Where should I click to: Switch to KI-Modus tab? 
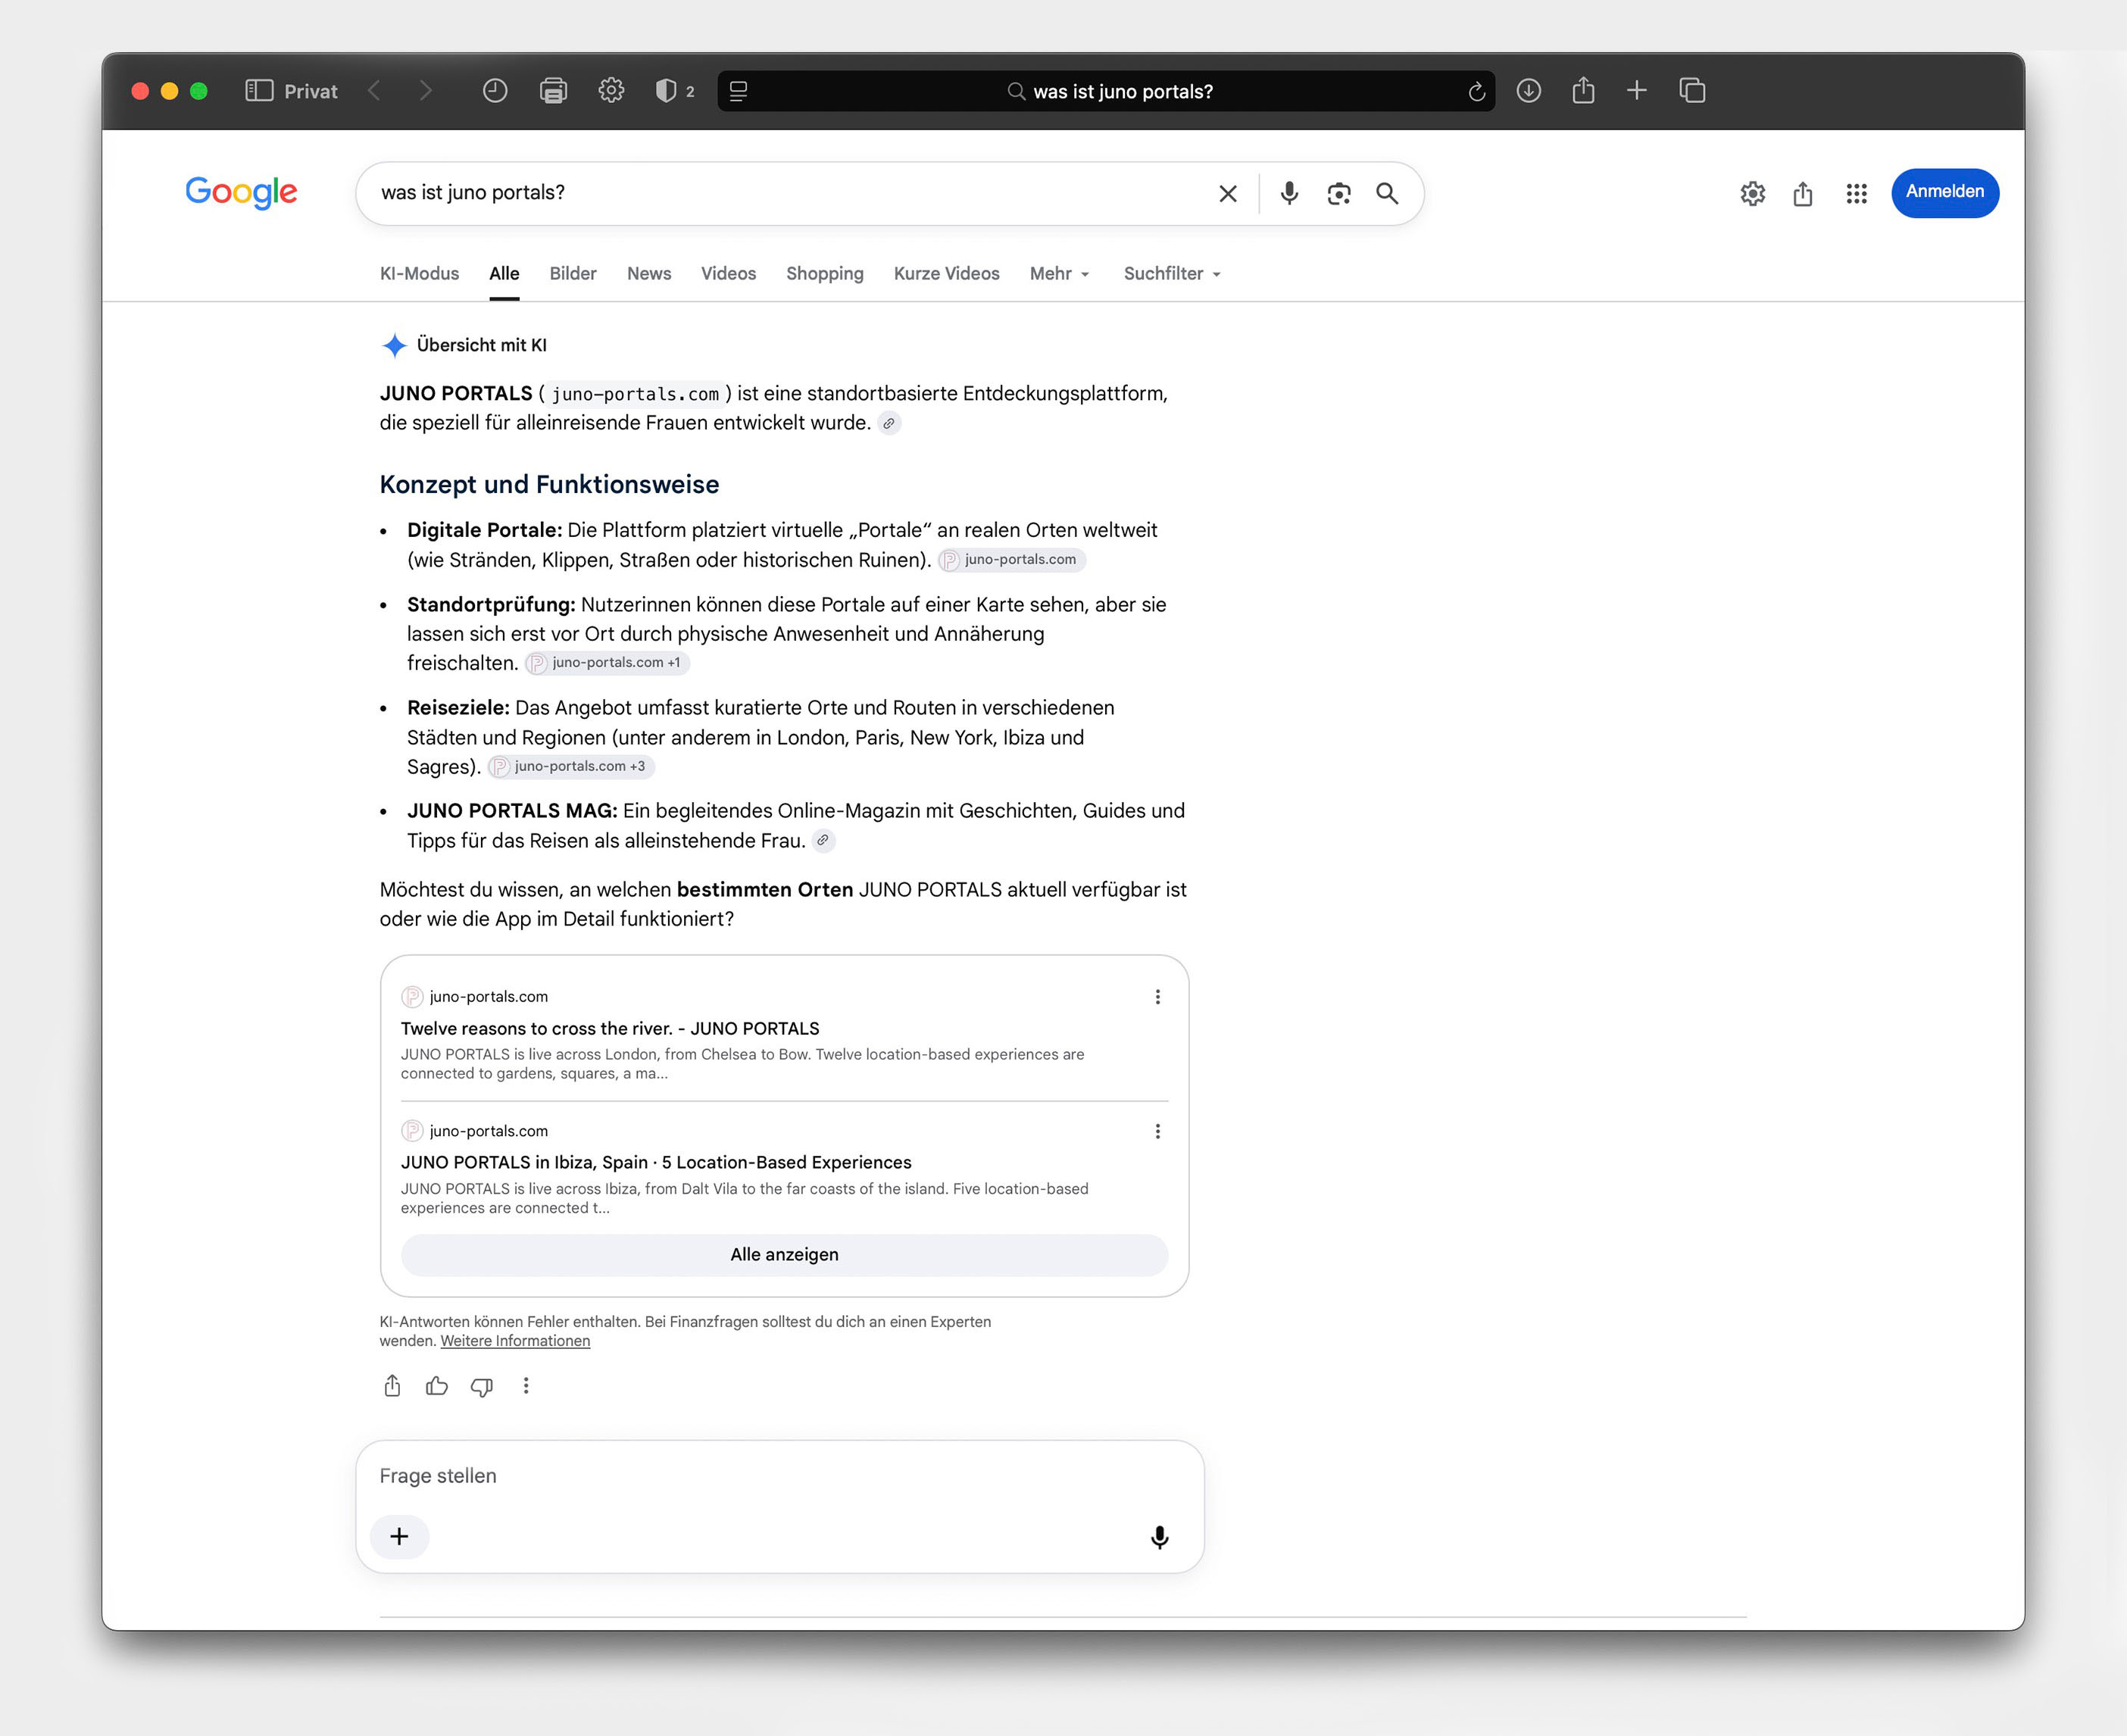click(x=419, y=274)
